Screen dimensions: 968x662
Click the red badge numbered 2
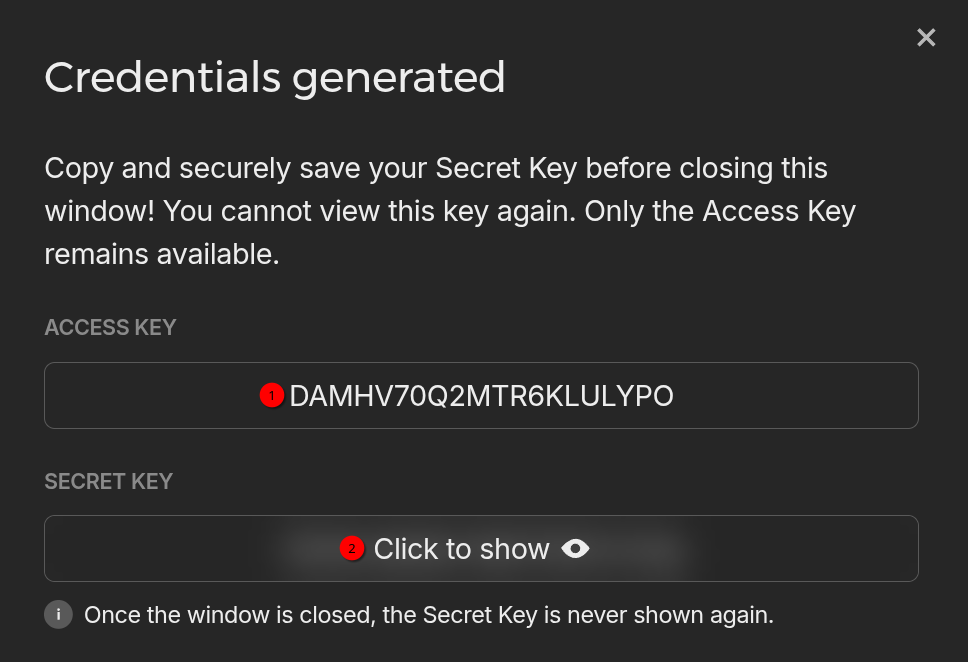(x=352, y=548)
